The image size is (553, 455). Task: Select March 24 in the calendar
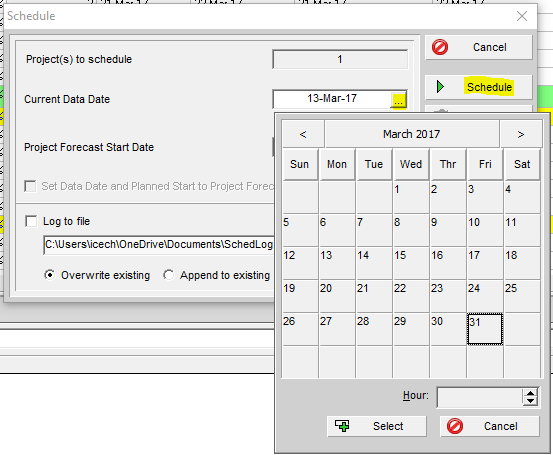coord(485,296)
